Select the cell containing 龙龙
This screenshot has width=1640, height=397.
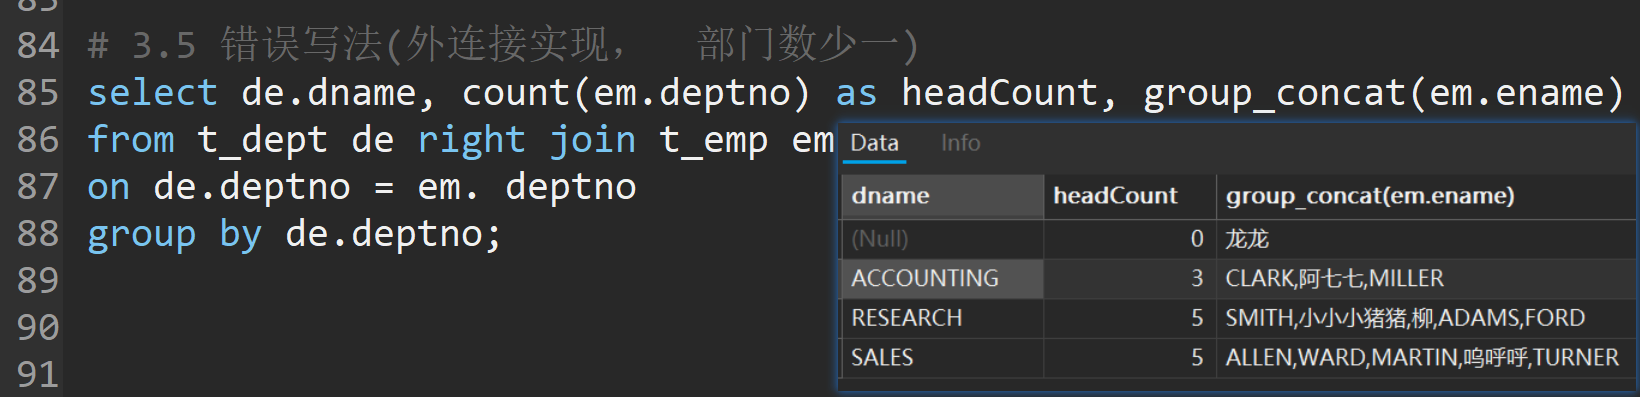click(1427, 239)
